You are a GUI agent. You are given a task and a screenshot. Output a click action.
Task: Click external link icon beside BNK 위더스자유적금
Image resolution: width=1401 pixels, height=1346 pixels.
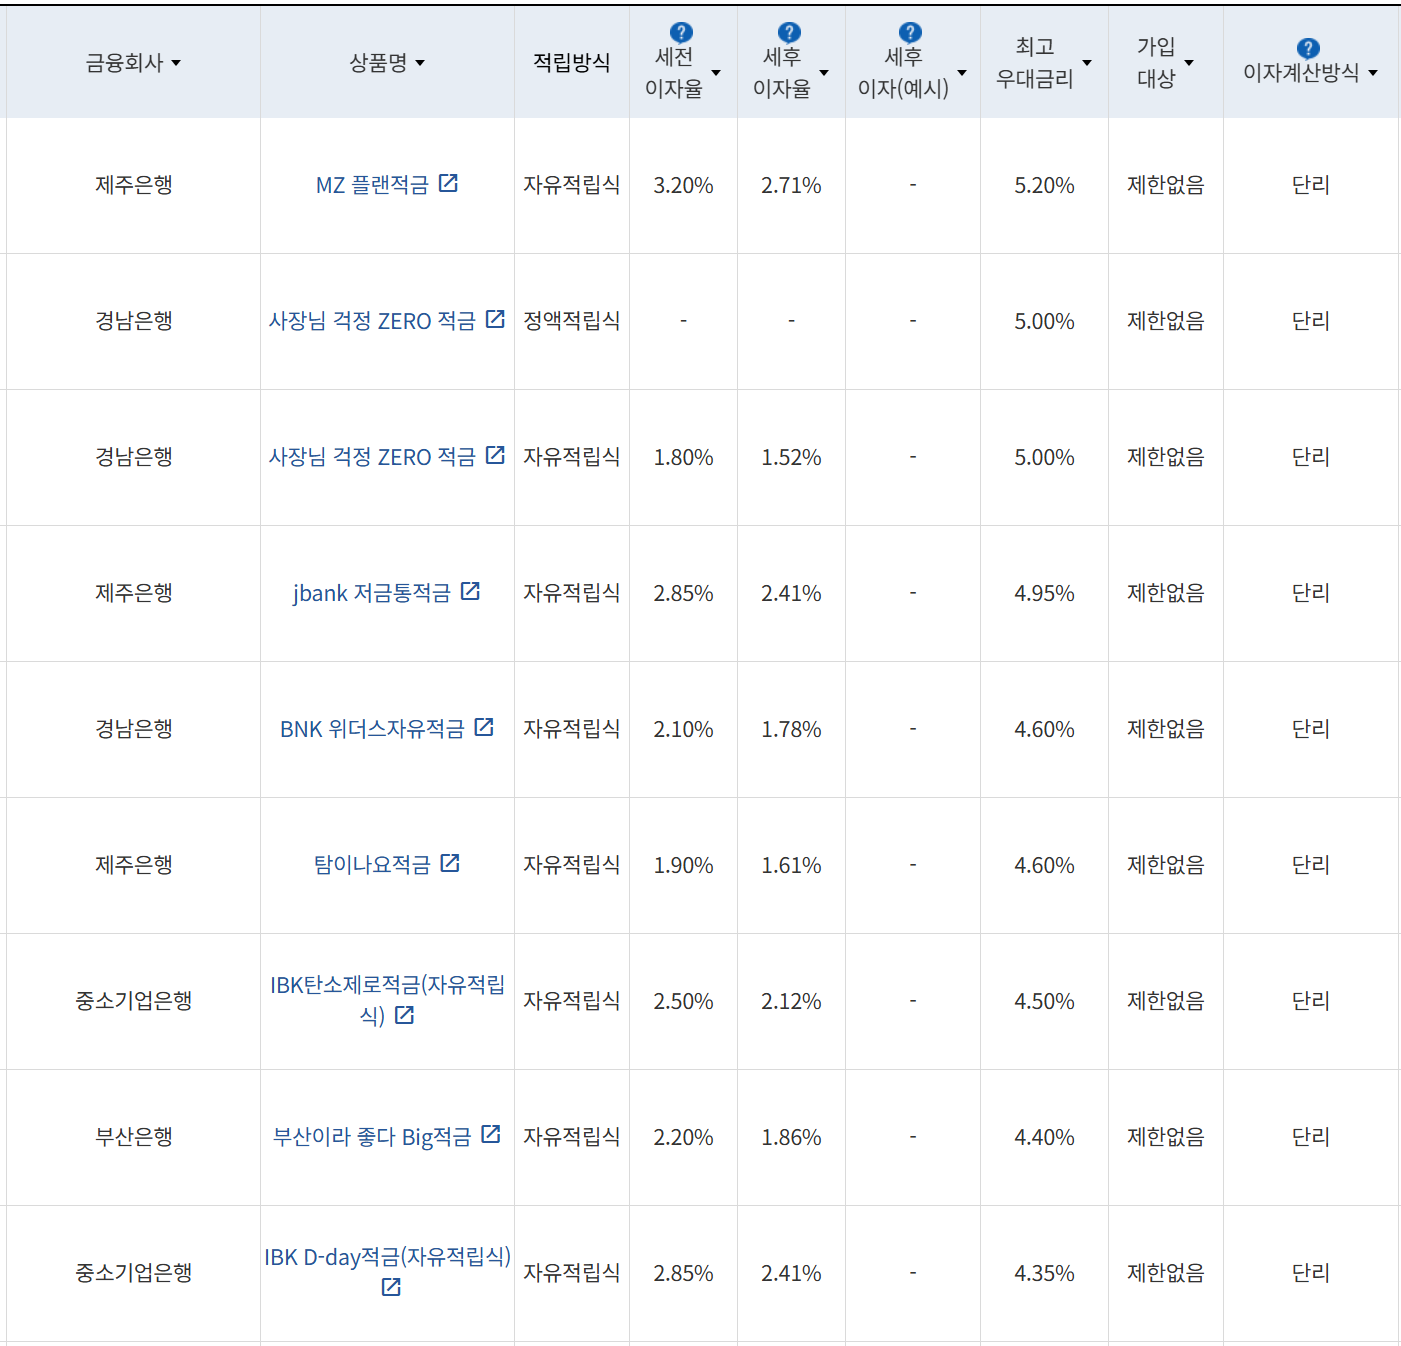pos(487,727)
